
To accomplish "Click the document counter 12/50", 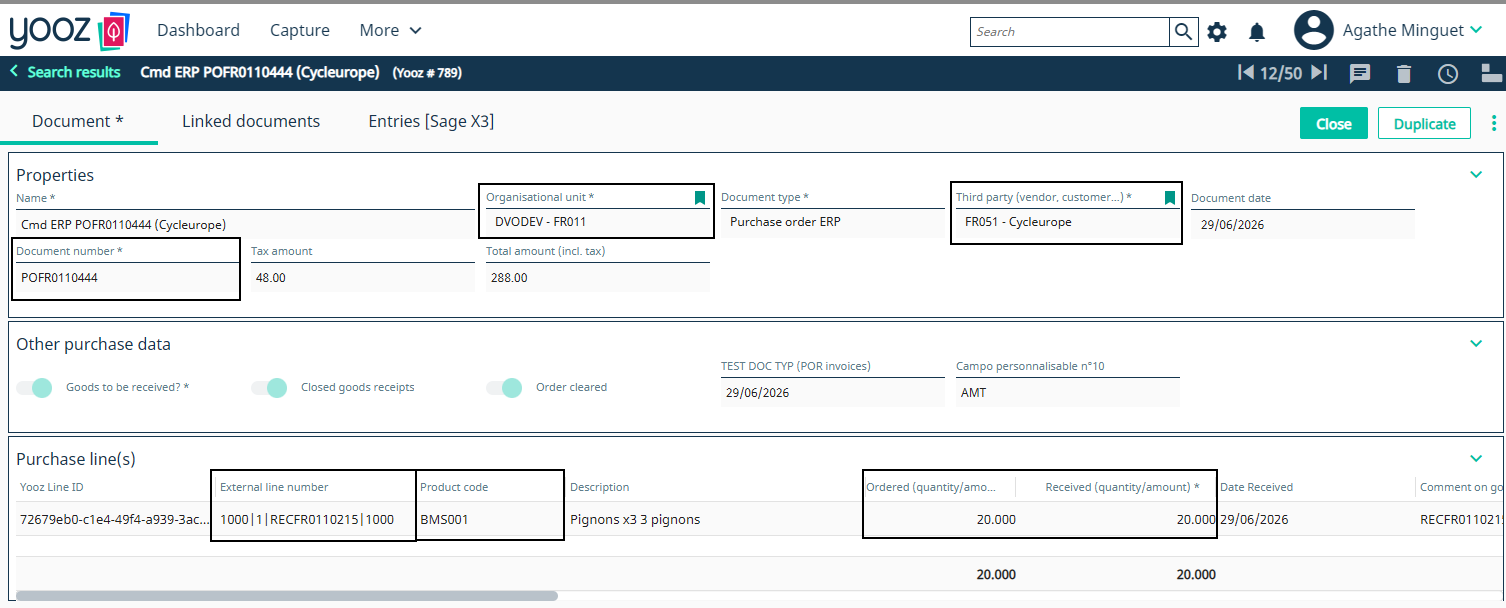I will point(1281,73).
